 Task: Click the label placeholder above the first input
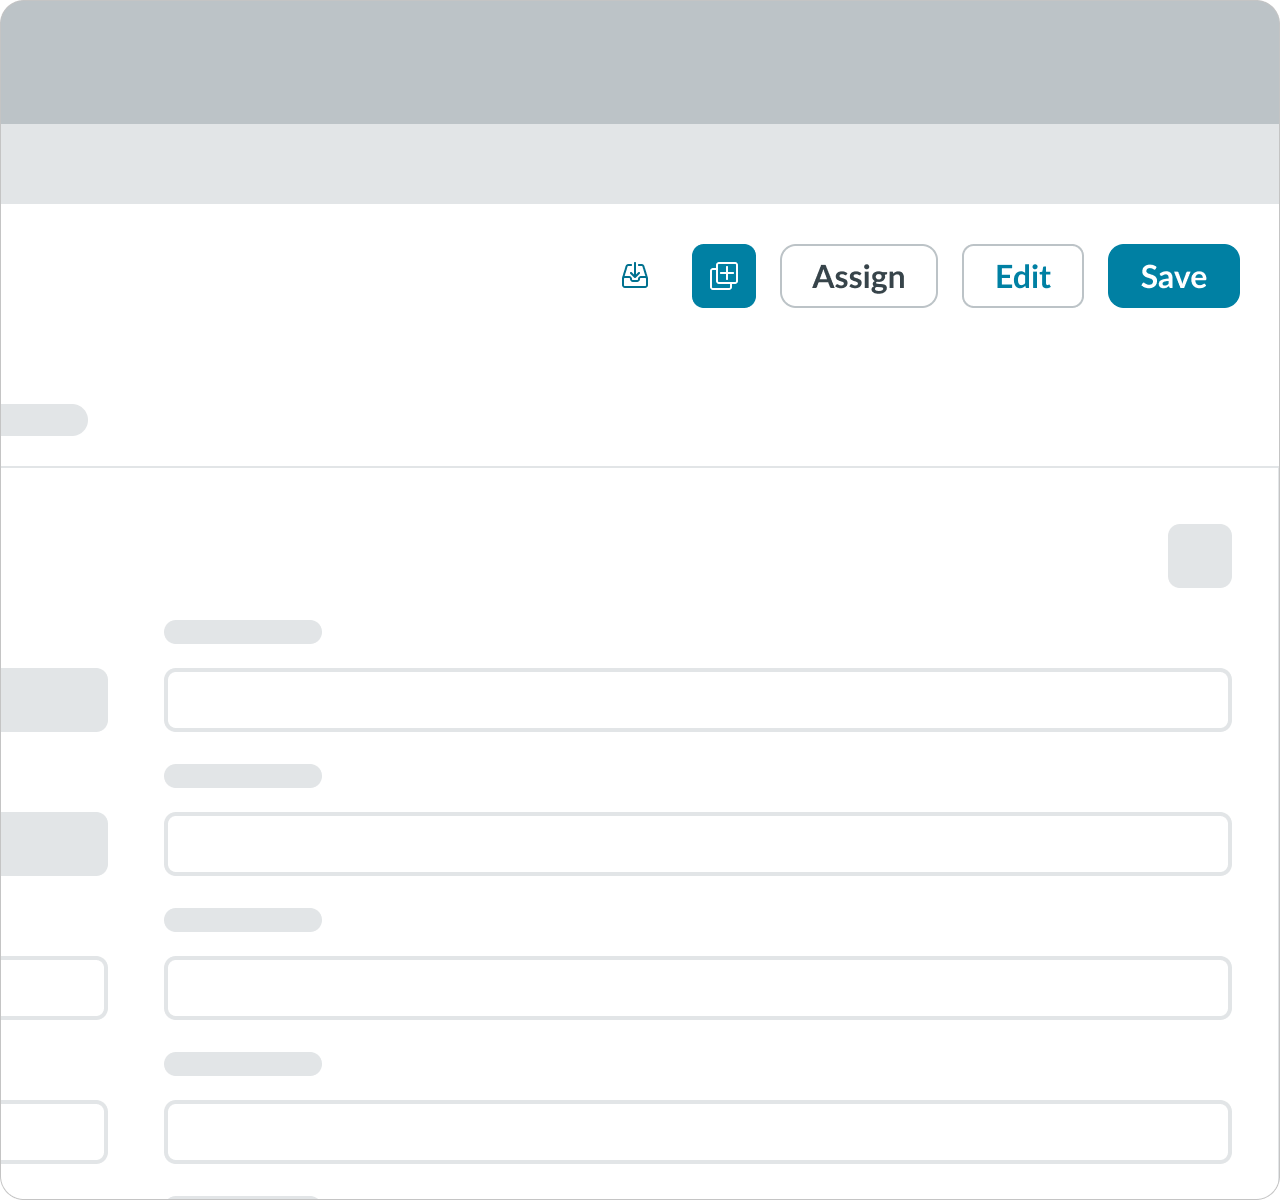pos(243,632)
